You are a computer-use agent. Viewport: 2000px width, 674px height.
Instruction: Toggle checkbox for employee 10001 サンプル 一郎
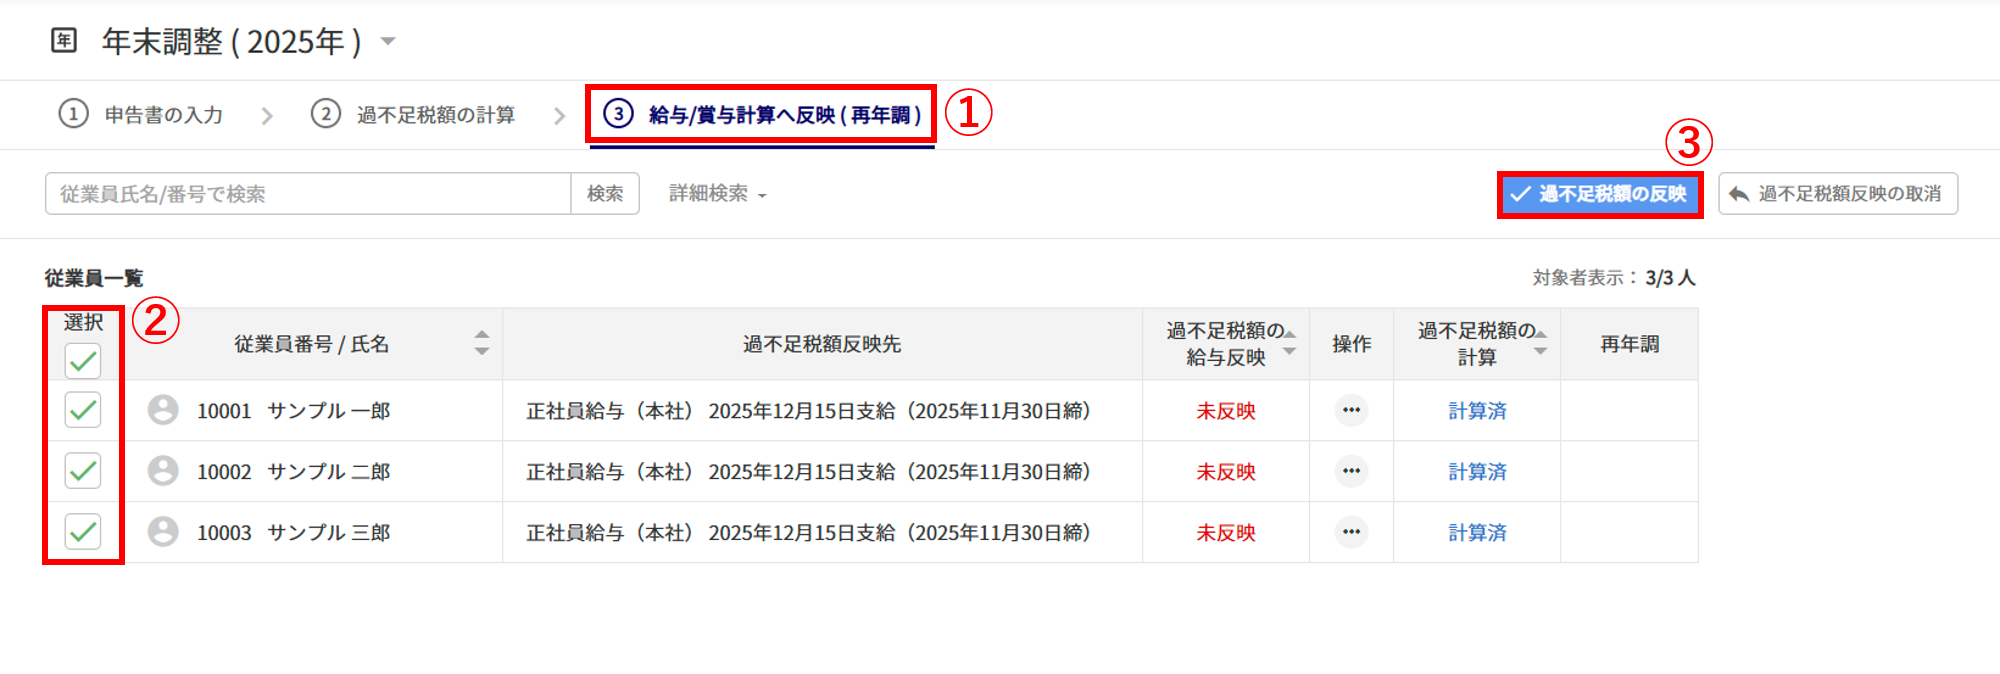83,410
